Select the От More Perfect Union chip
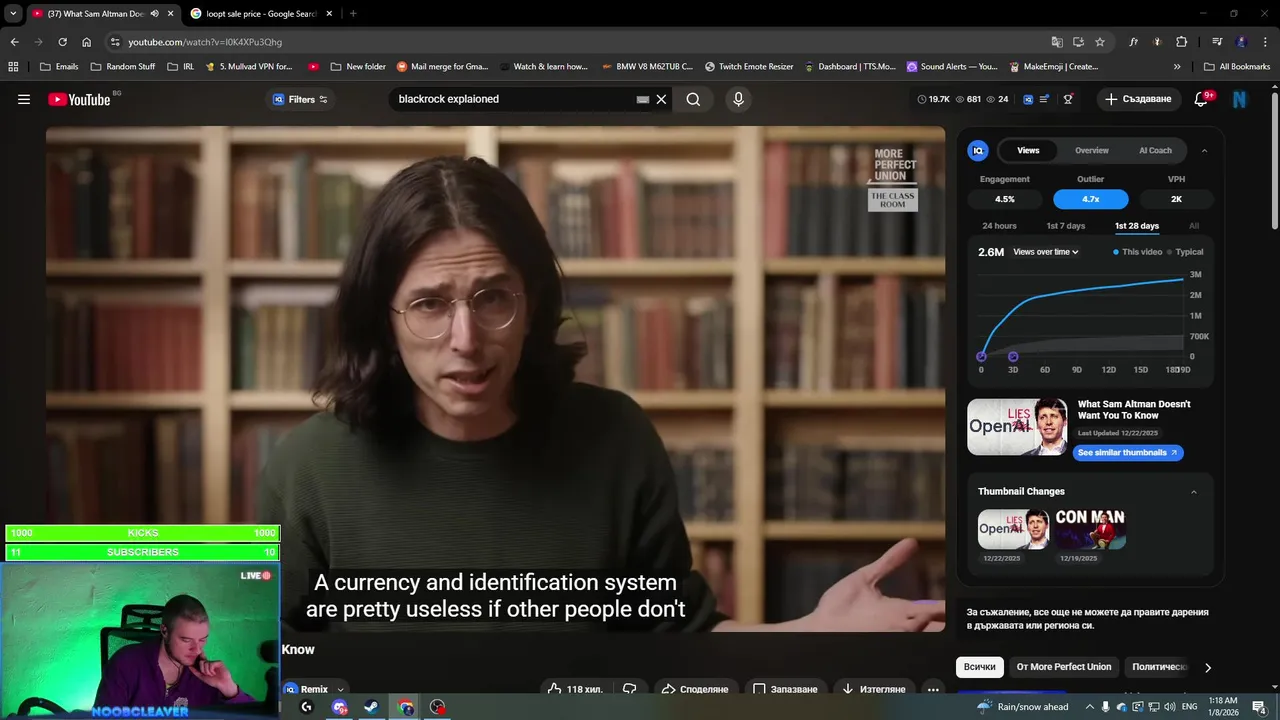This screenshot has width=1280, height=720. tap(1064, 667)
